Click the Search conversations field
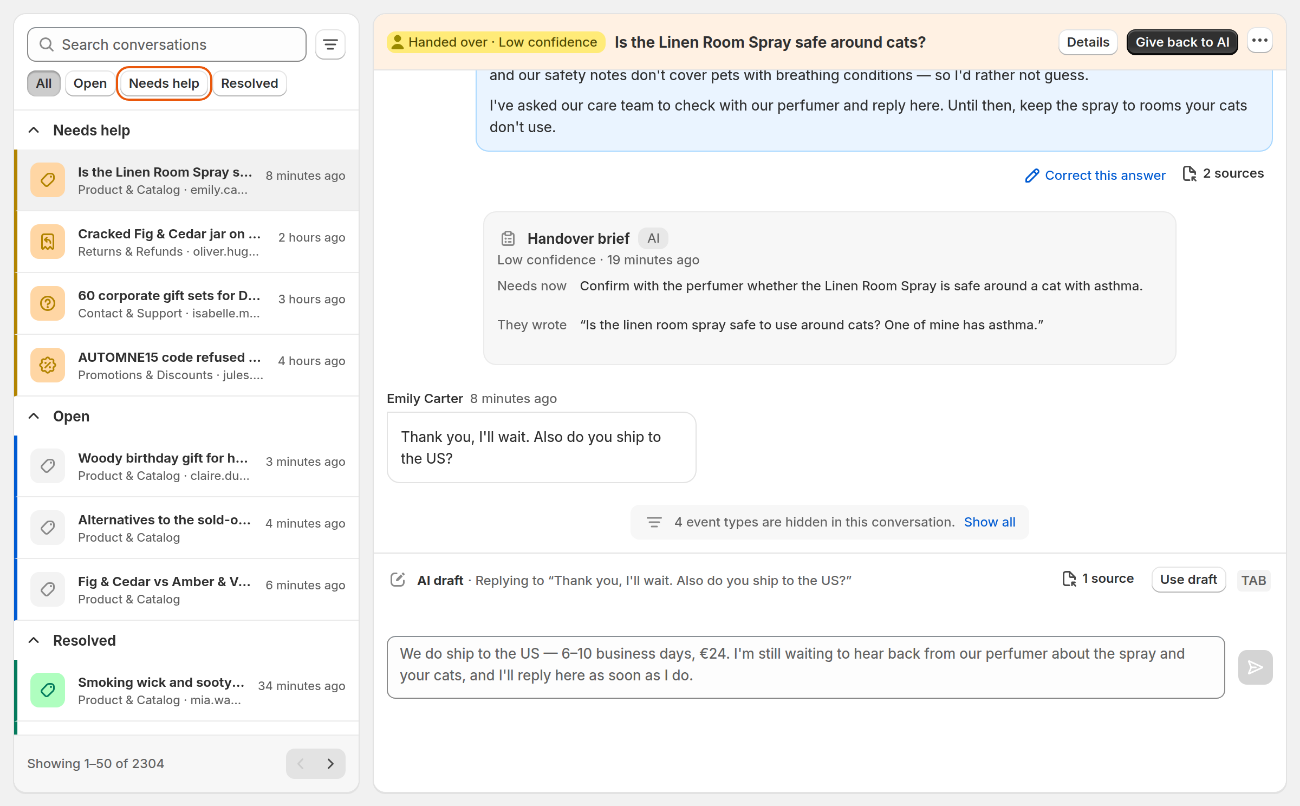 pyautogui.click(x=167, y=45)
